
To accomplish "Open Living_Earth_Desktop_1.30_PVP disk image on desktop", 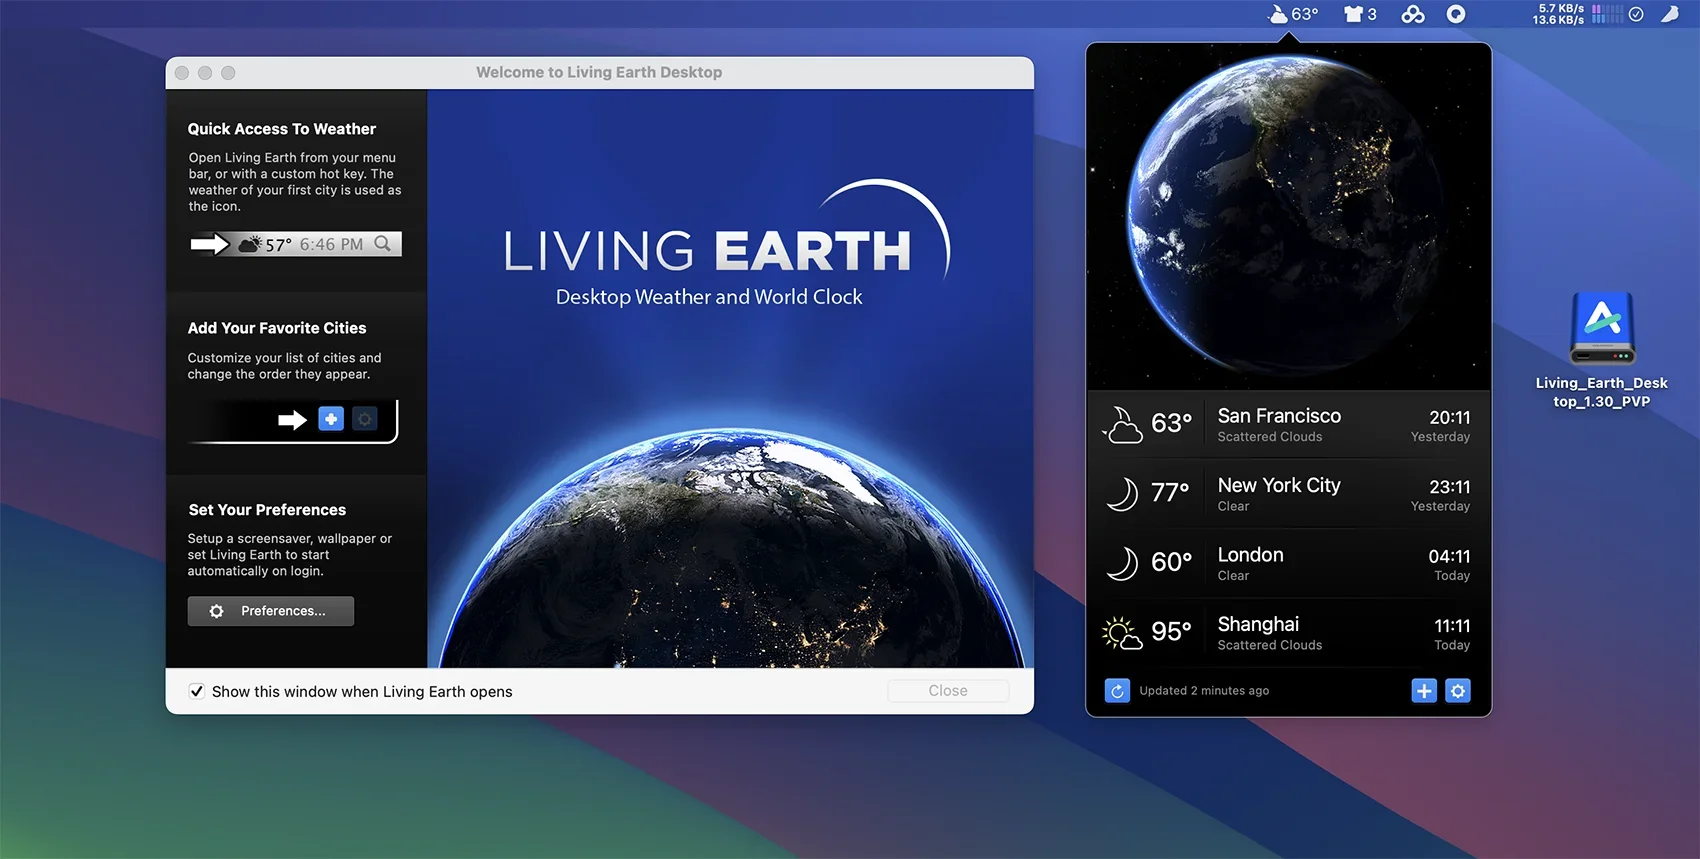I will [x=1602, y=350].
